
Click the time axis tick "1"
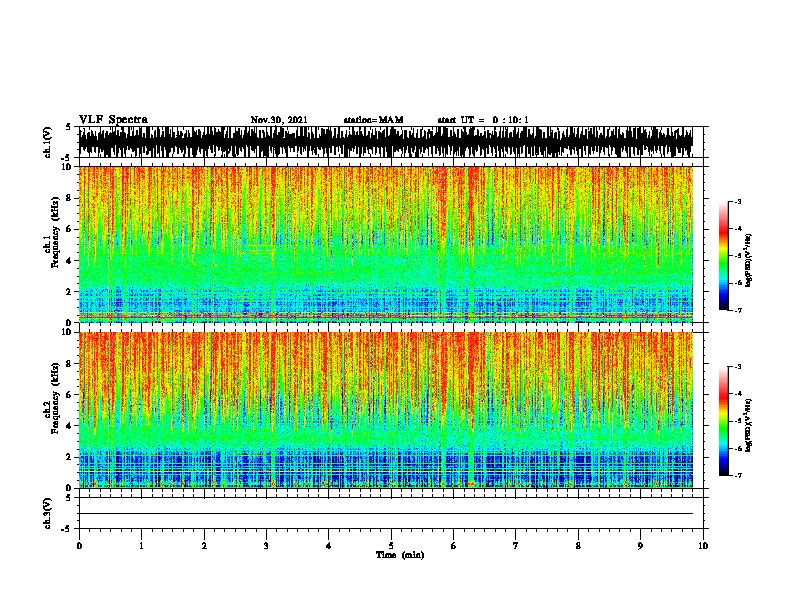141,546
